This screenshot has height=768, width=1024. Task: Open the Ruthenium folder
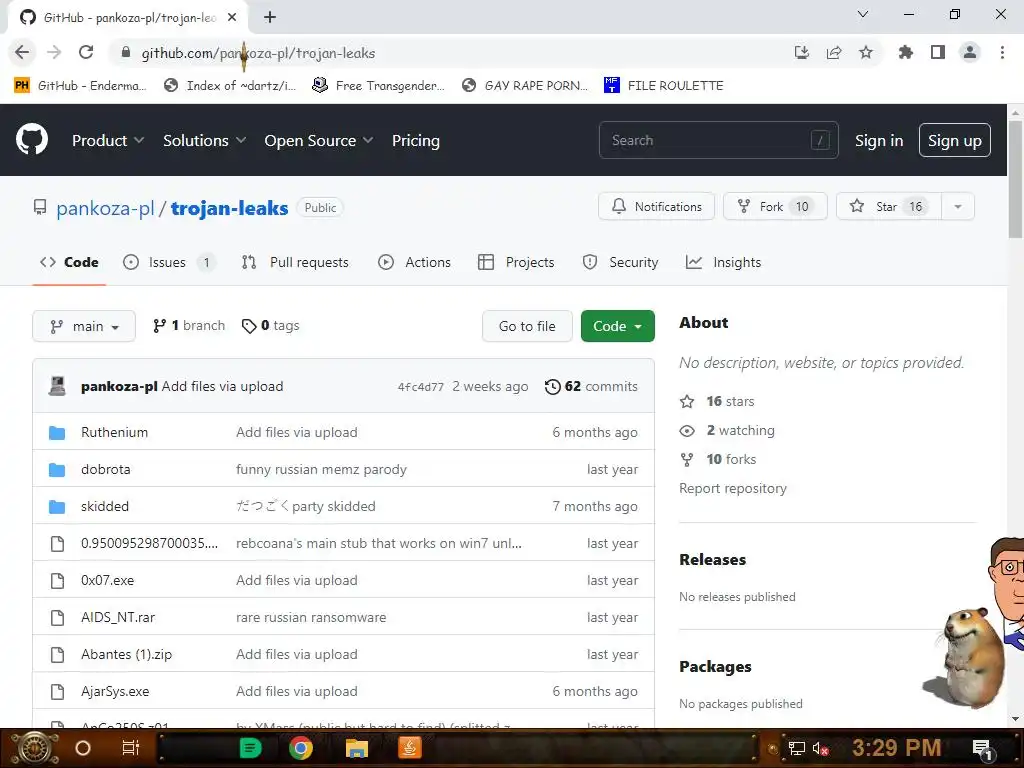tap(114, 432)
